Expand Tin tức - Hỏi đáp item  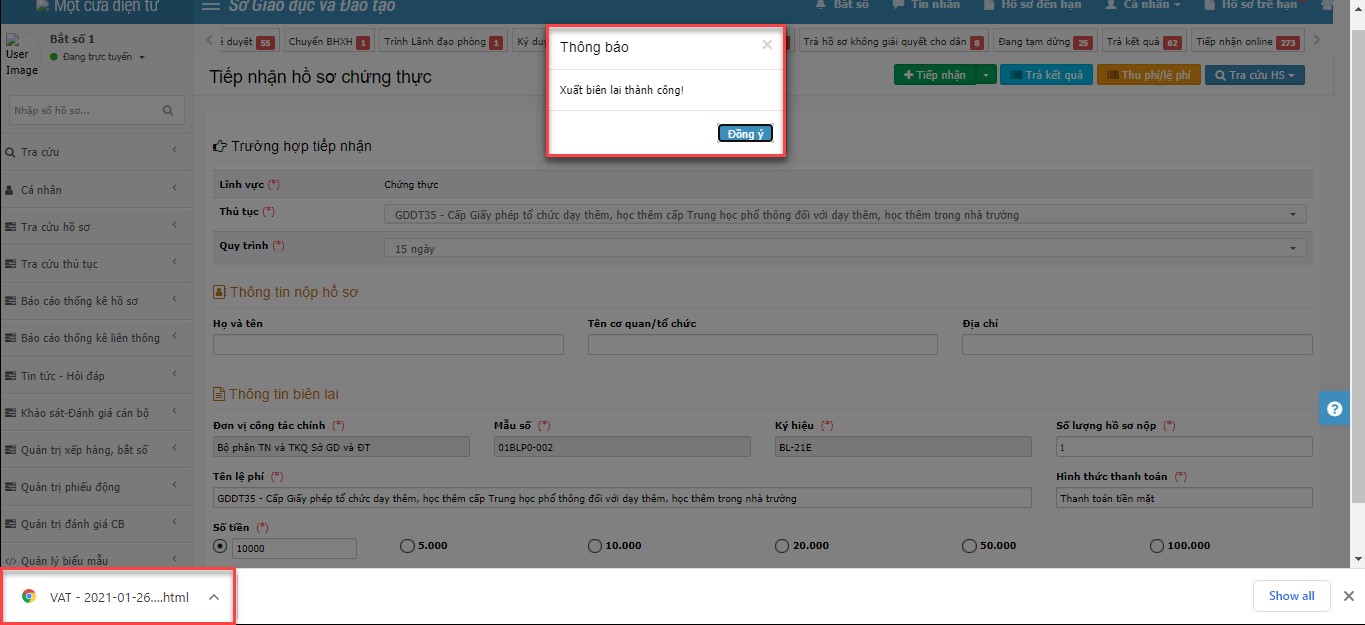click(96, 376)
